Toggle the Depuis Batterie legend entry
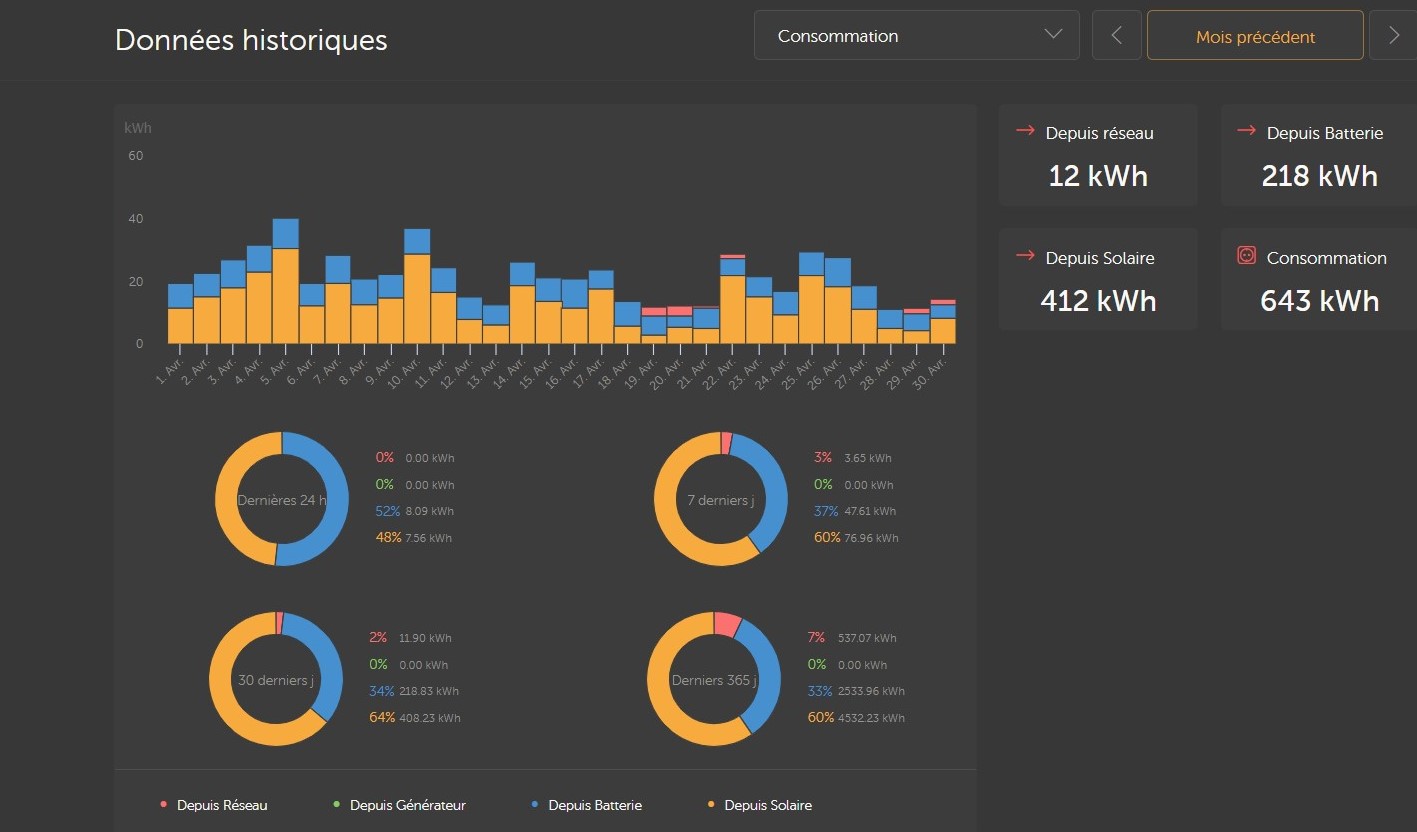The image size is (1417, 832). coord(595,805)
